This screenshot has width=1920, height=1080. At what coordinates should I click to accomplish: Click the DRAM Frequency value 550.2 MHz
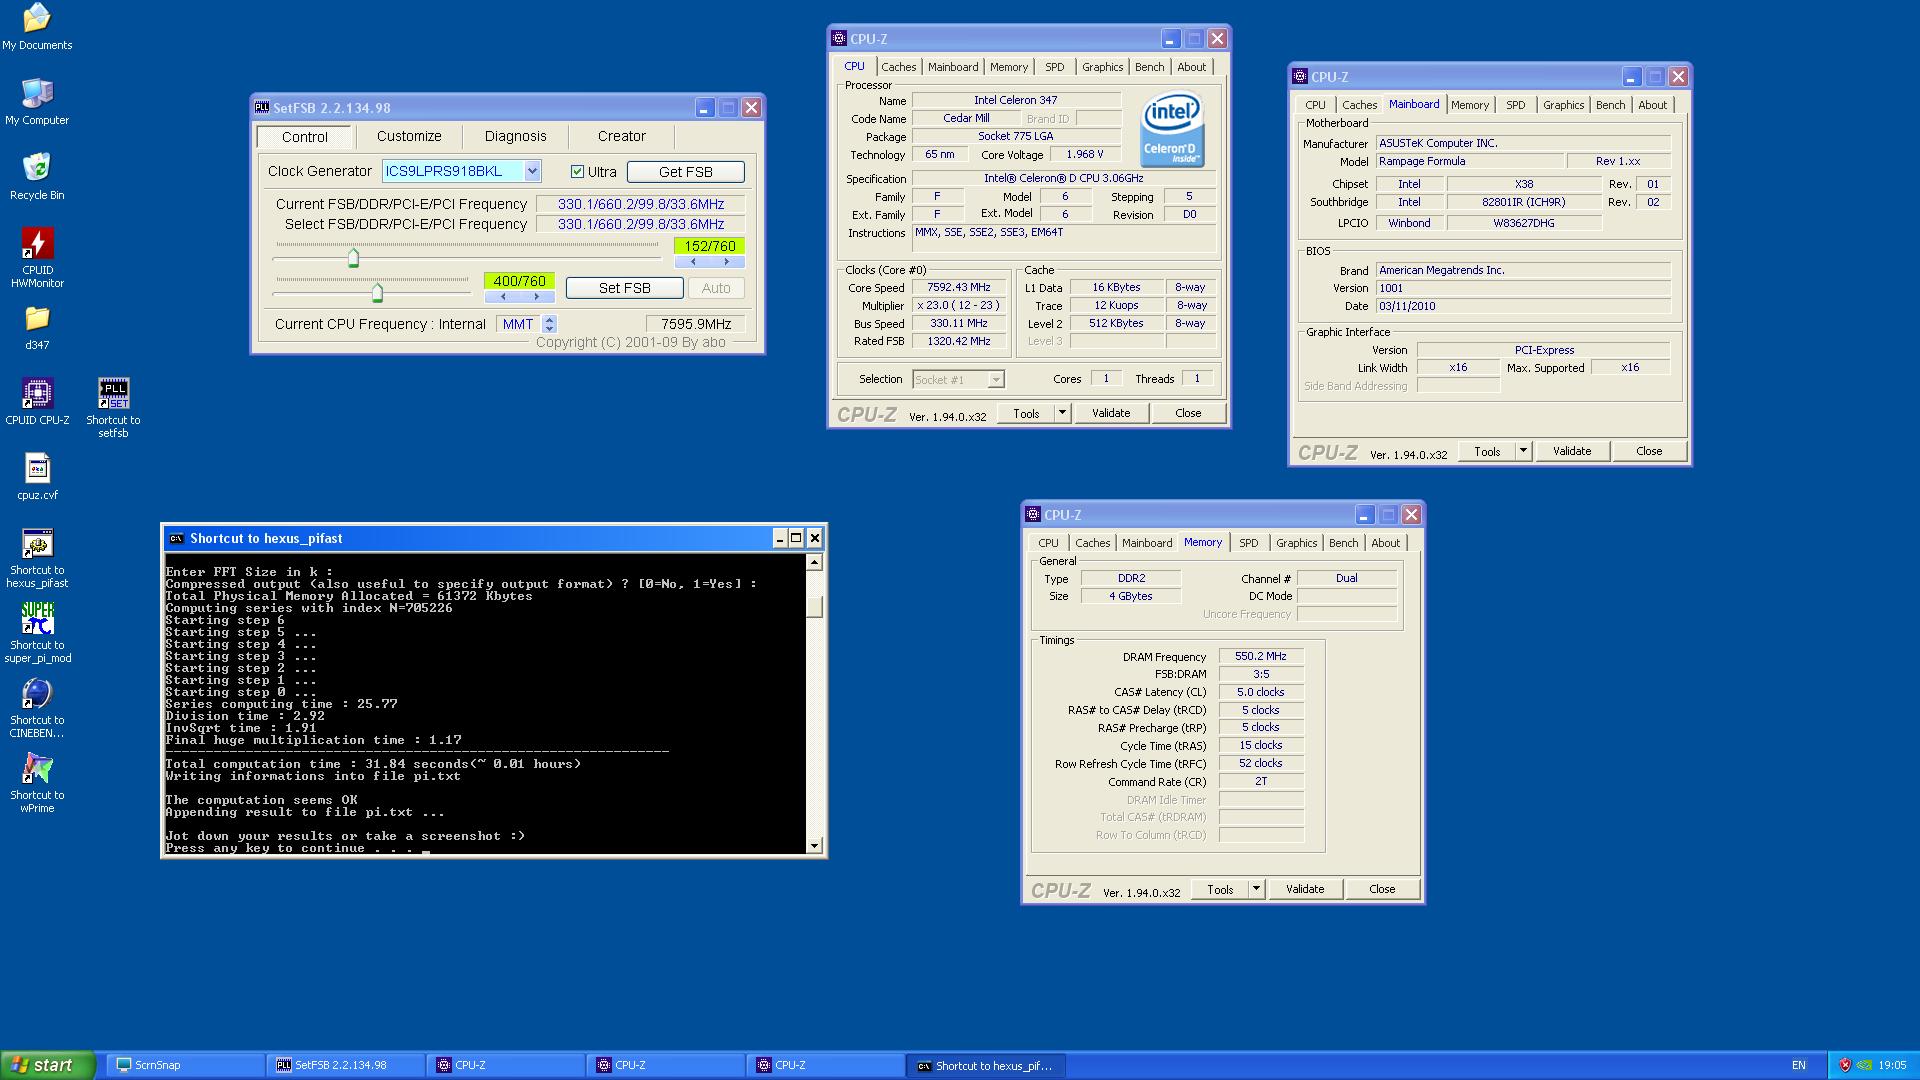[x=1260, y=656]
